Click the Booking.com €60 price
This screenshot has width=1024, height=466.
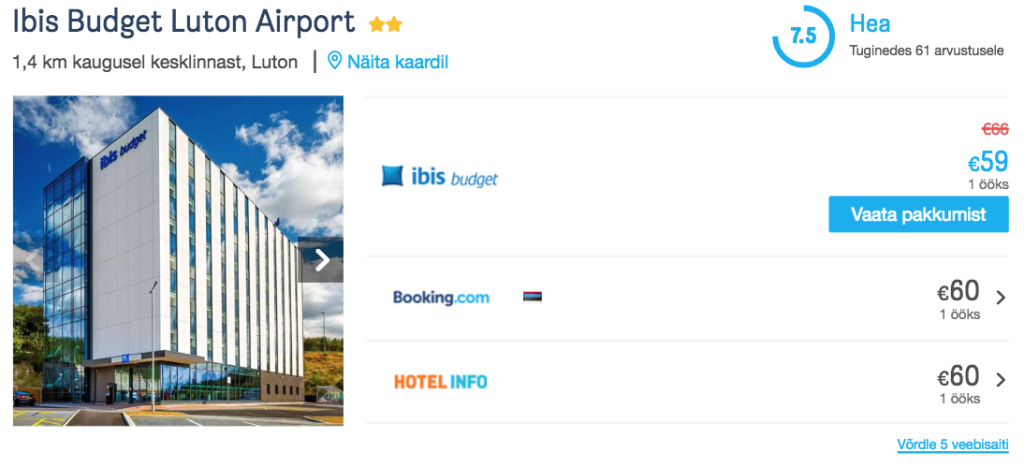tap(958, 291)
